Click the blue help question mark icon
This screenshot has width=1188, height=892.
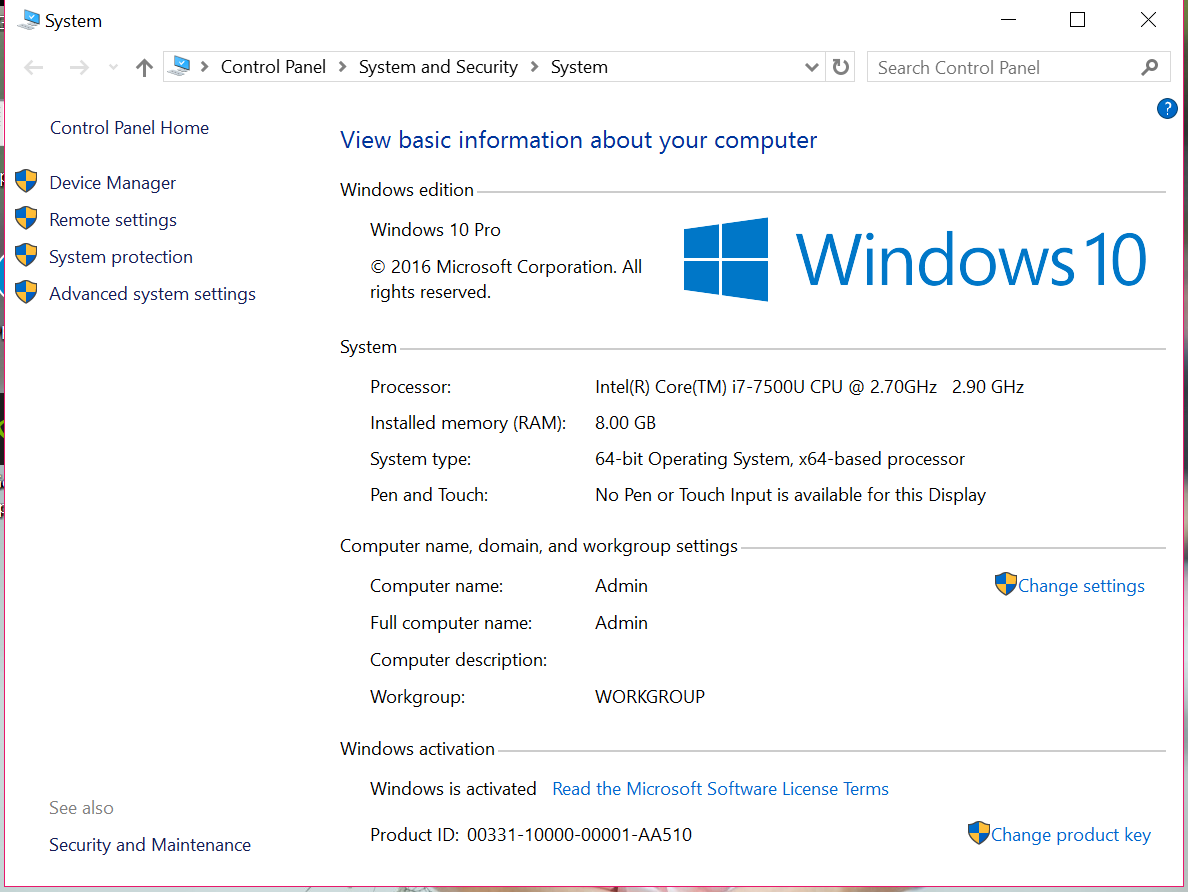tap(1167, 108)
